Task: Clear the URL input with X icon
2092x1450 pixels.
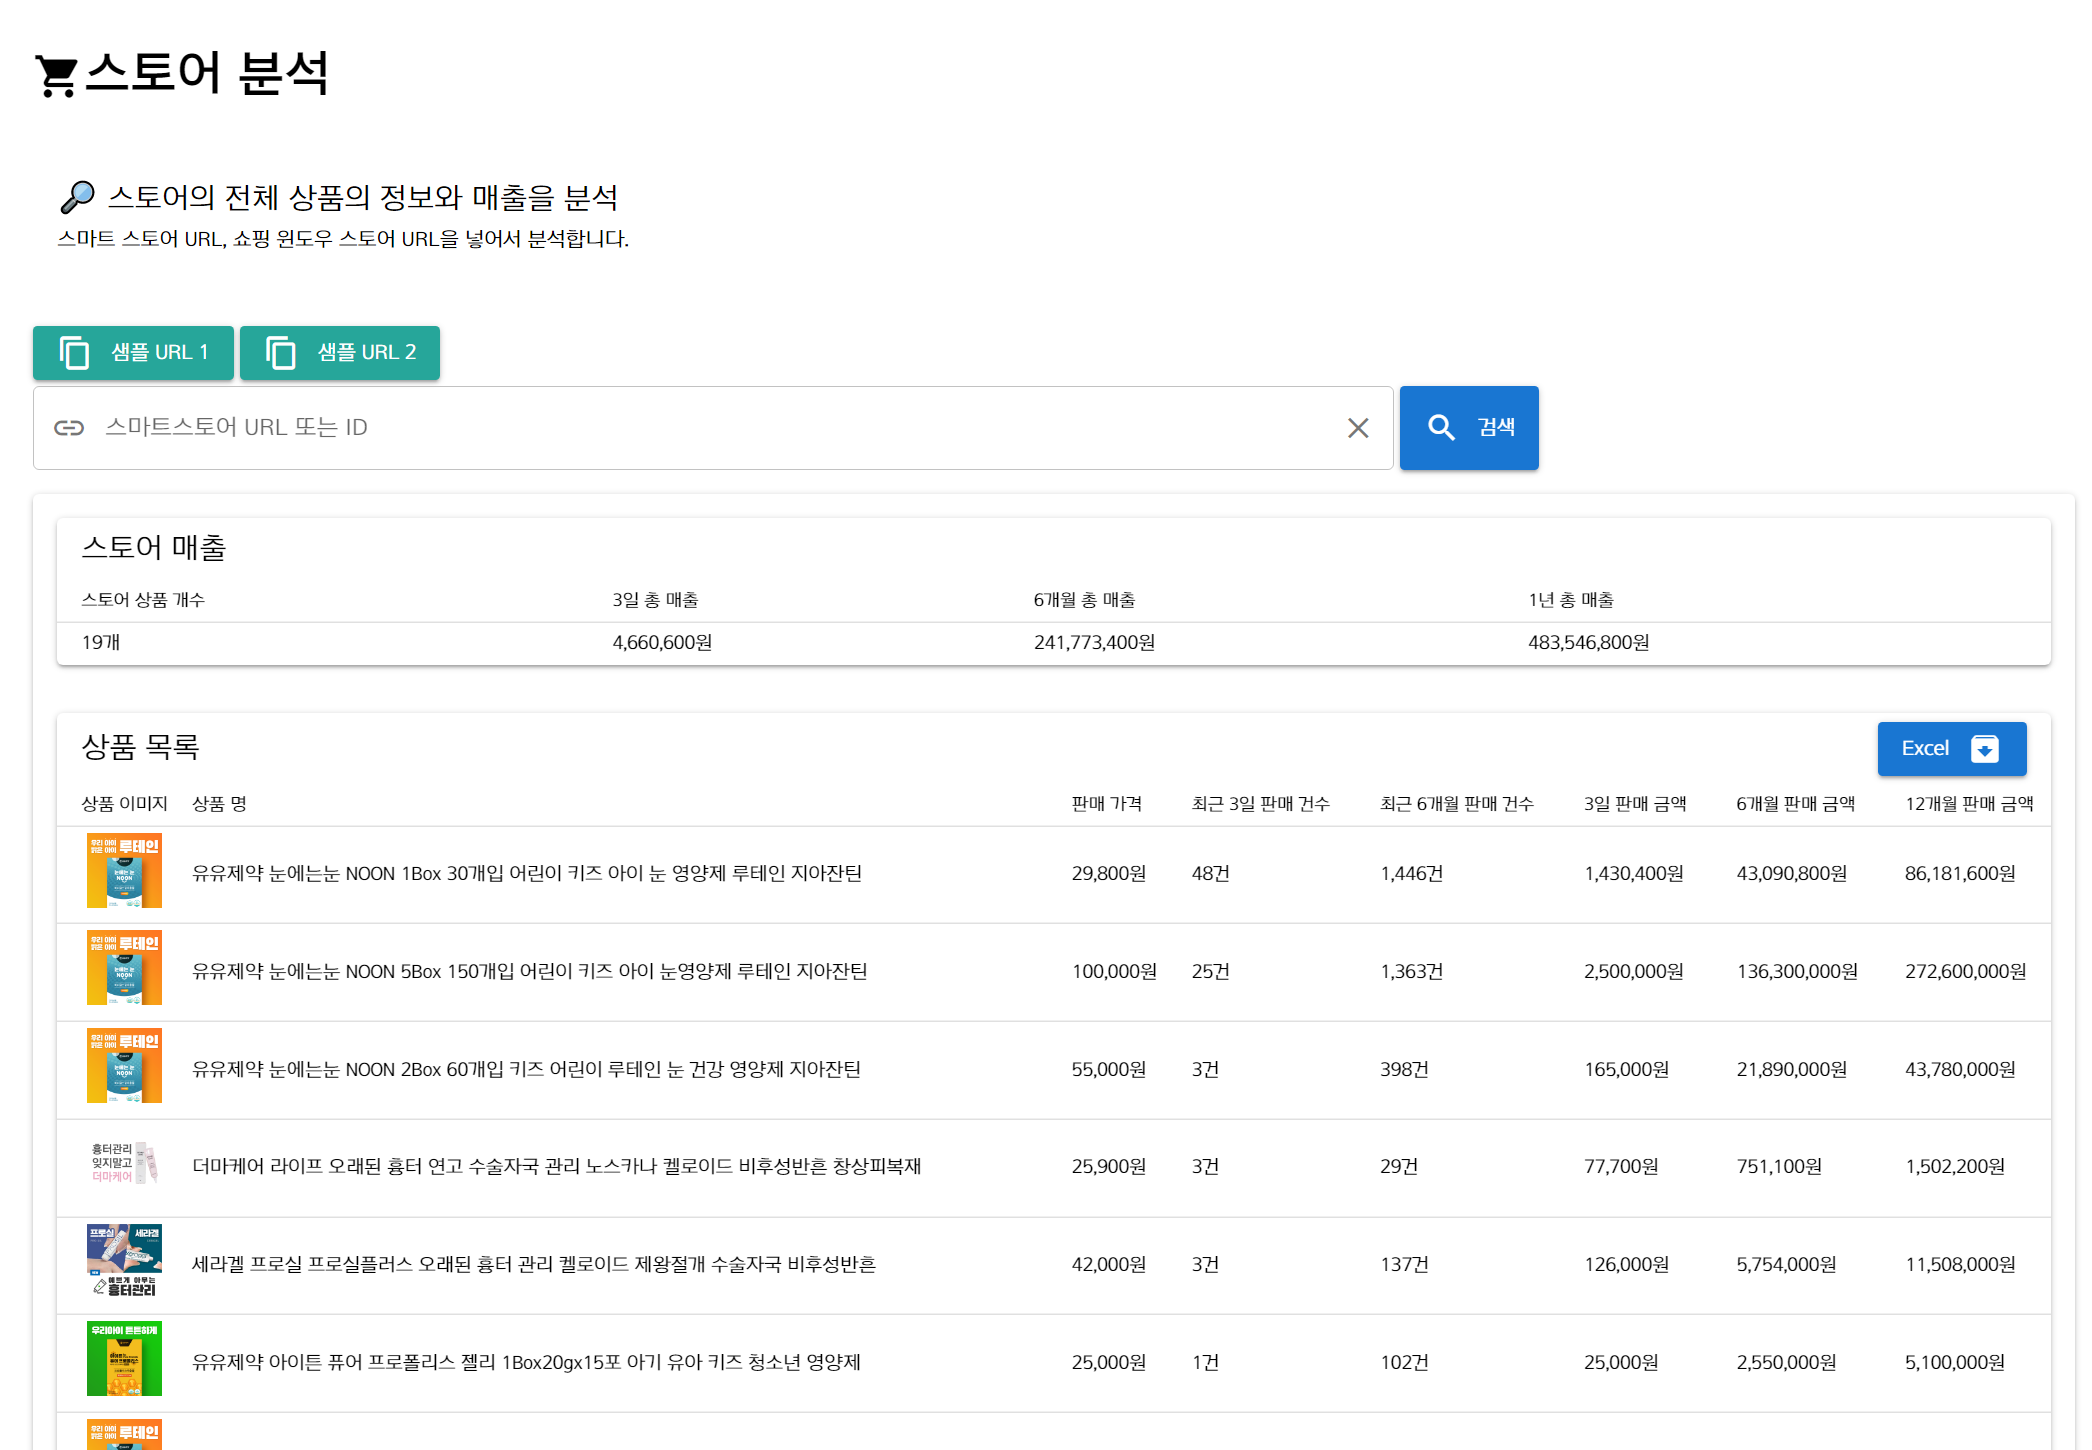Action: (1357, 428)
